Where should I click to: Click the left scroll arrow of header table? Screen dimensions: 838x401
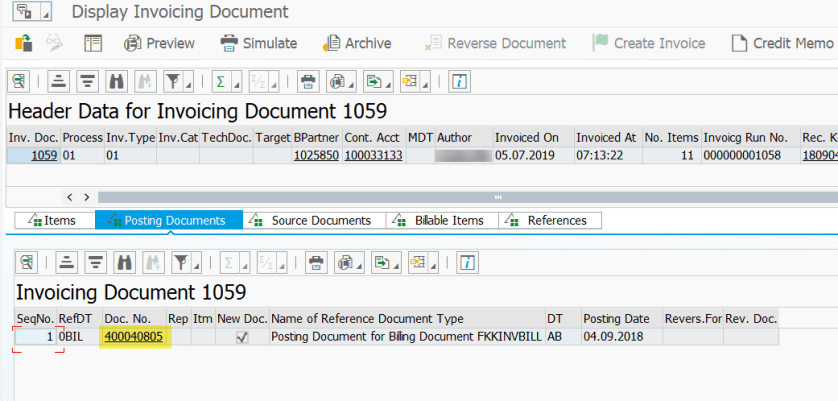point(69,197)
